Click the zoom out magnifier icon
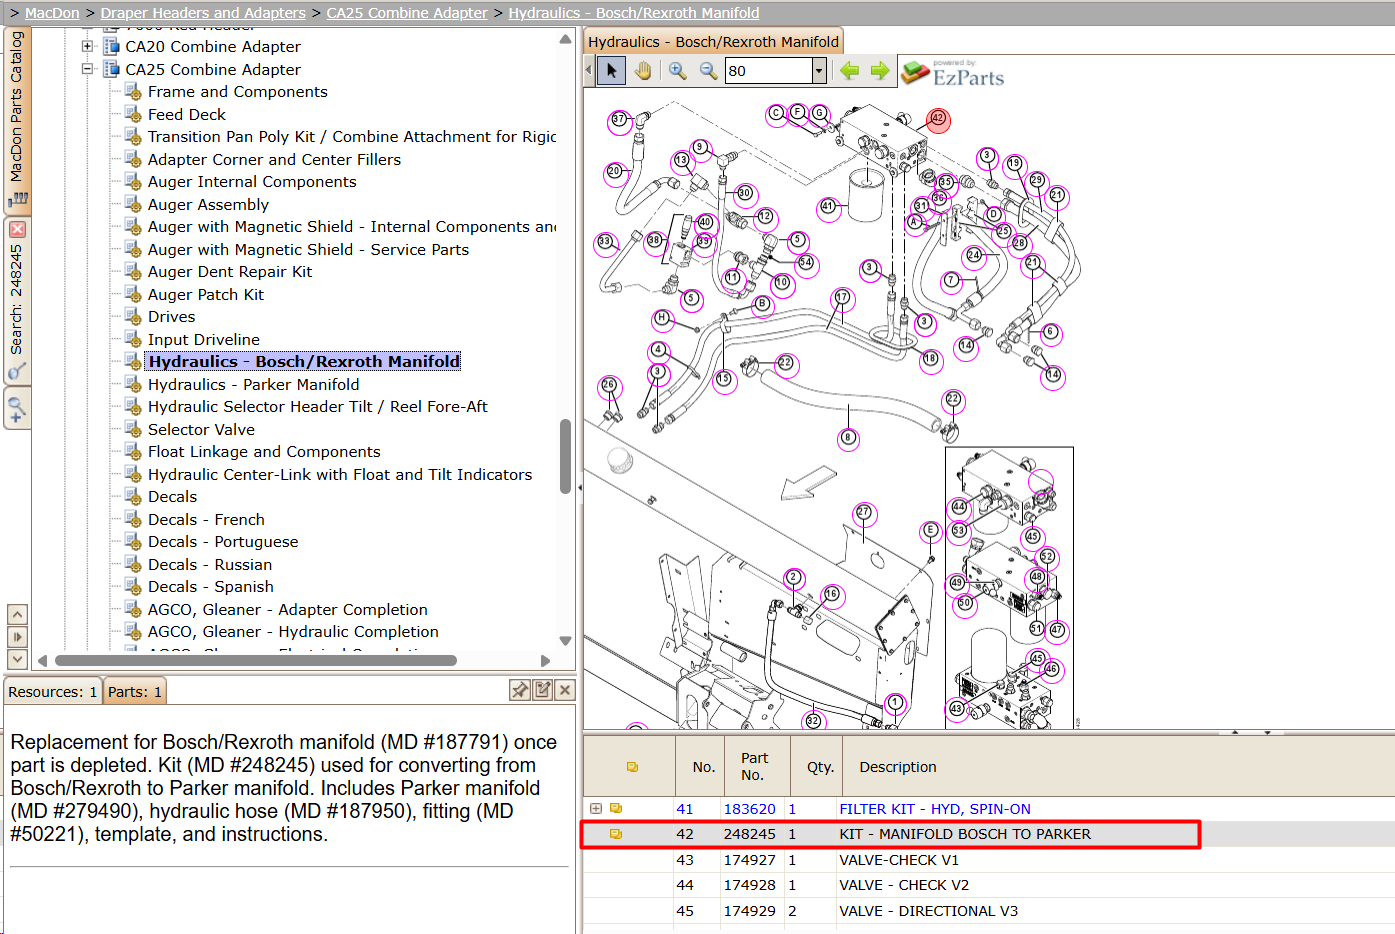Viewport: 1395px width, 934px height. pos(708,71)
